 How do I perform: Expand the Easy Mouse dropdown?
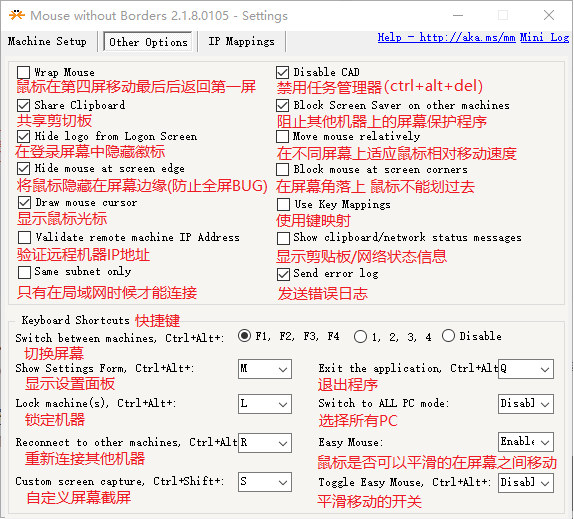[x=526, y=442]
